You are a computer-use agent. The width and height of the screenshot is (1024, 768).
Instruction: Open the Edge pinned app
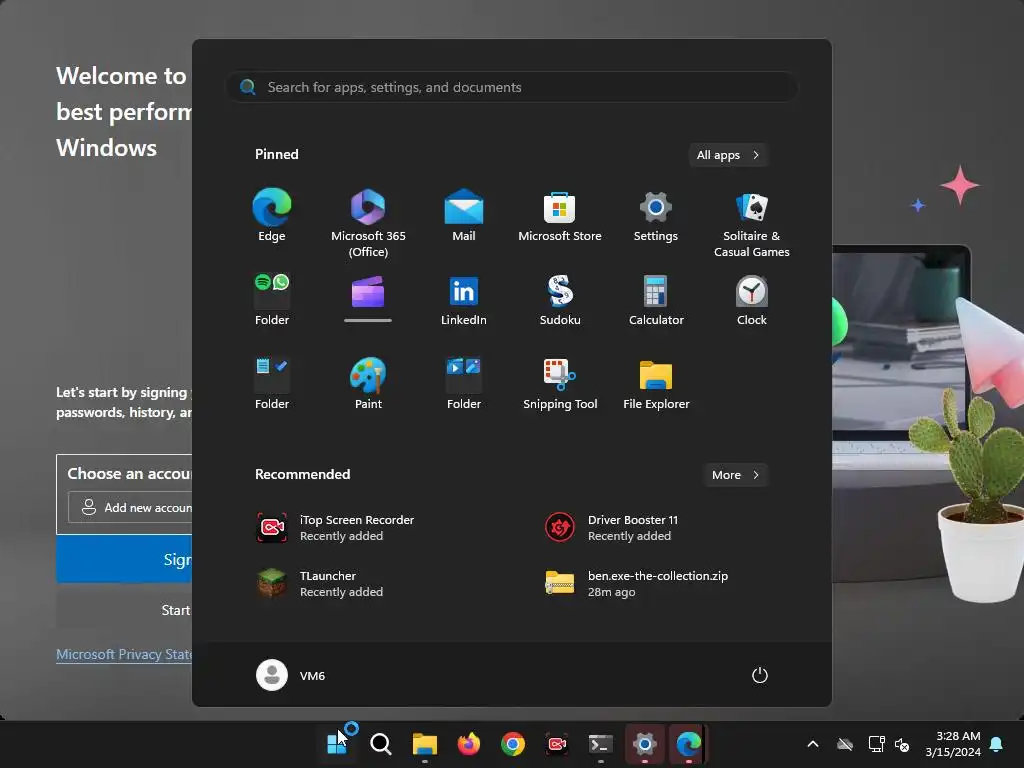[272, 216]
